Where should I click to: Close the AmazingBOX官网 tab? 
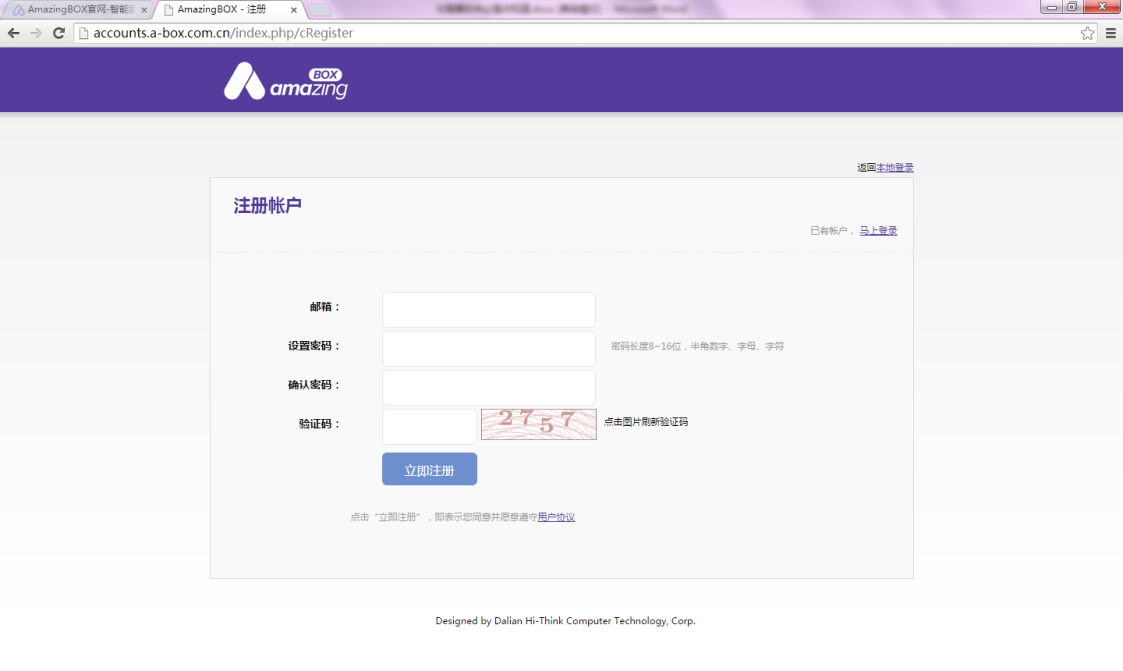144,10
